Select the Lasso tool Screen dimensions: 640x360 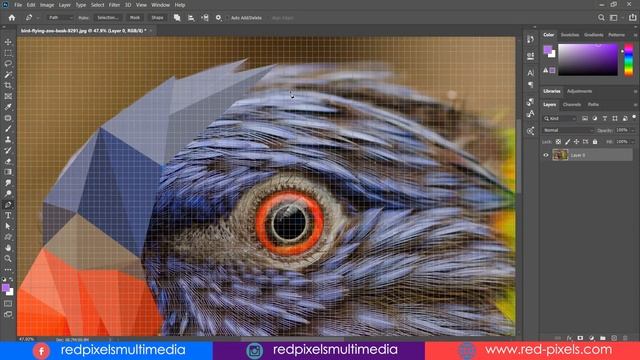tap(8, 64)
